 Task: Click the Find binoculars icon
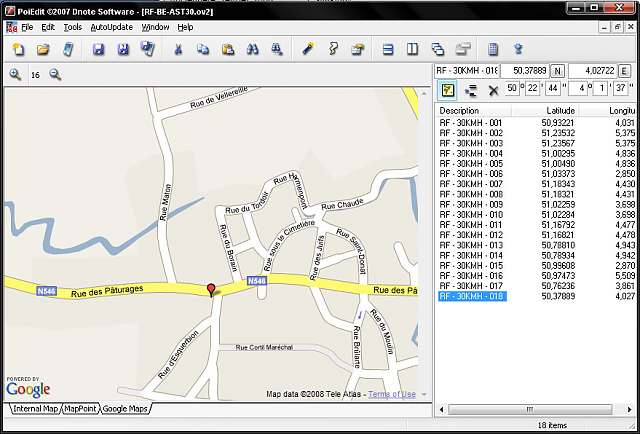point(253,49)
